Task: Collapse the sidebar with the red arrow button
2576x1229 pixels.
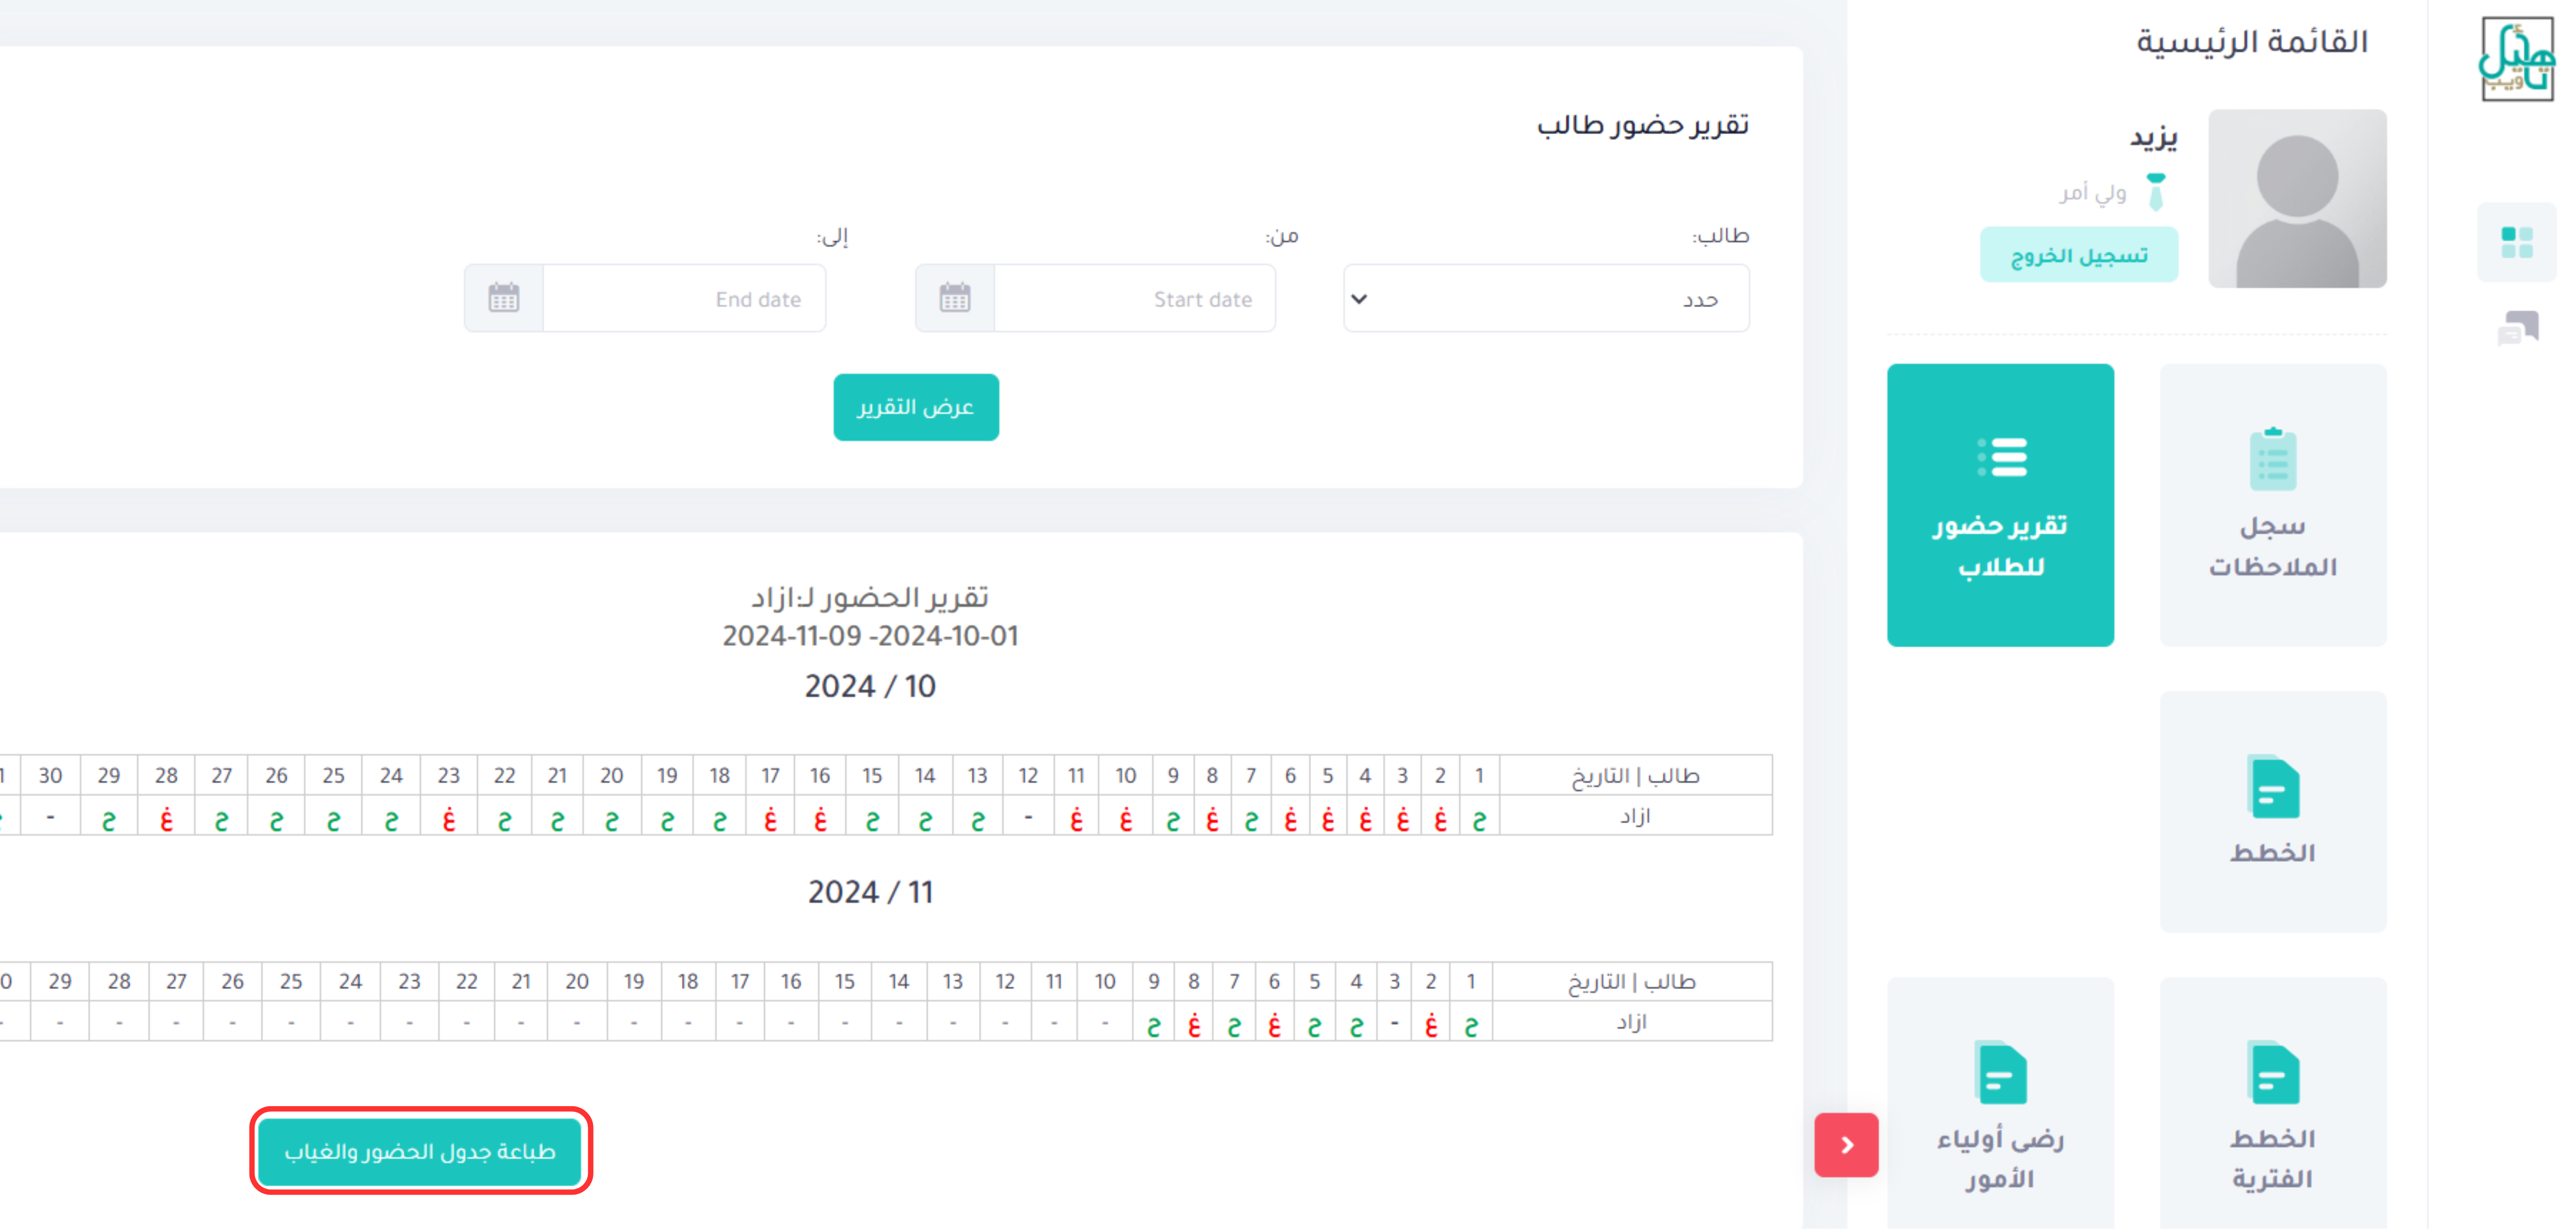Action: [x=1846, y=1145]
